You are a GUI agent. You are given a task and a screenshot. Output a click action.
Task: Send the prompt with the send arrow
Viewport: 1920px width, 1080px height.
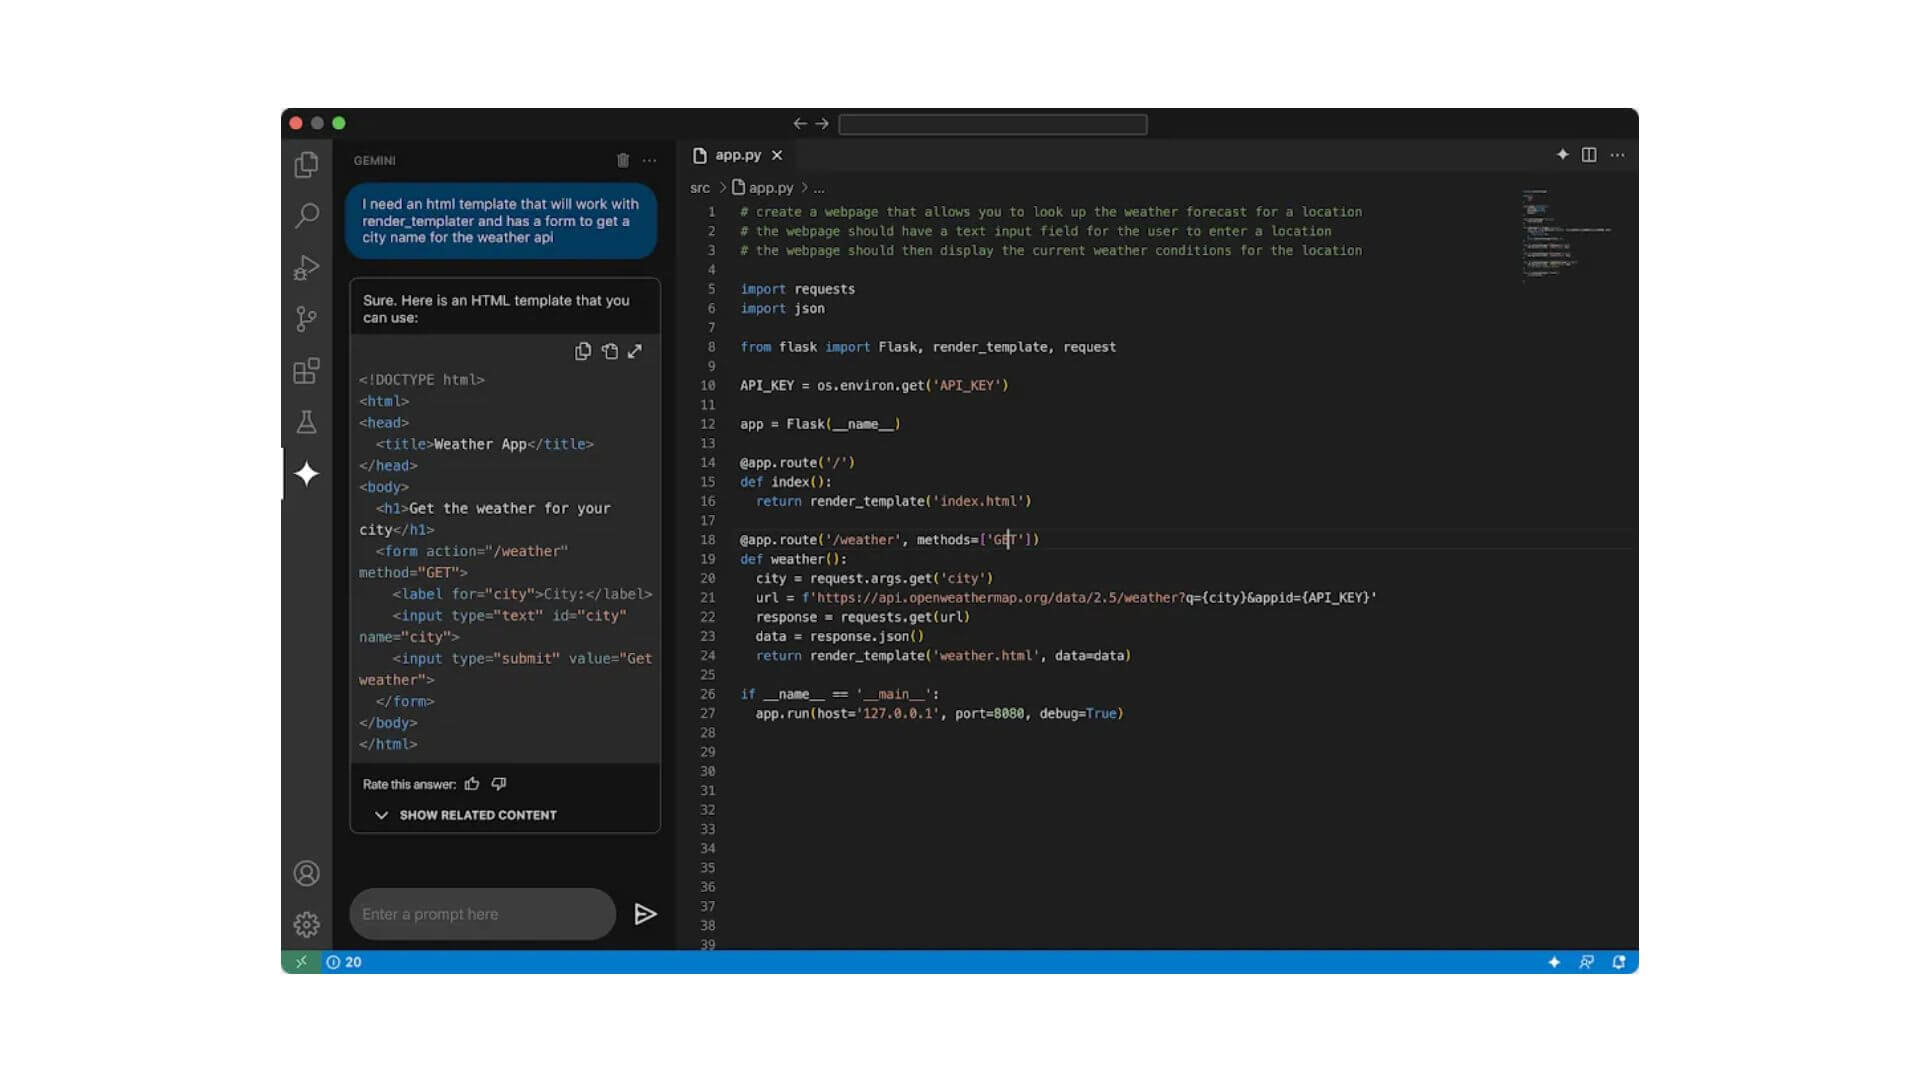645,913
